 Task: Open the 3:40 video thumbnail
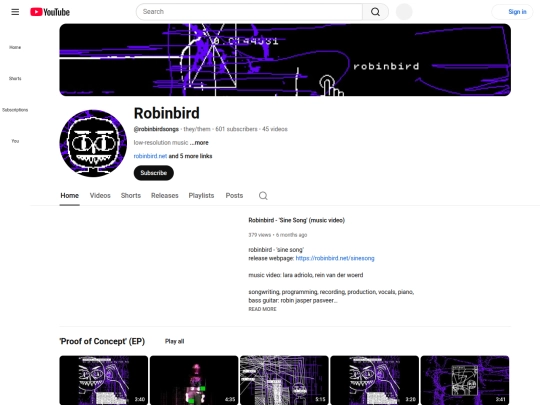tap(104, 380)
